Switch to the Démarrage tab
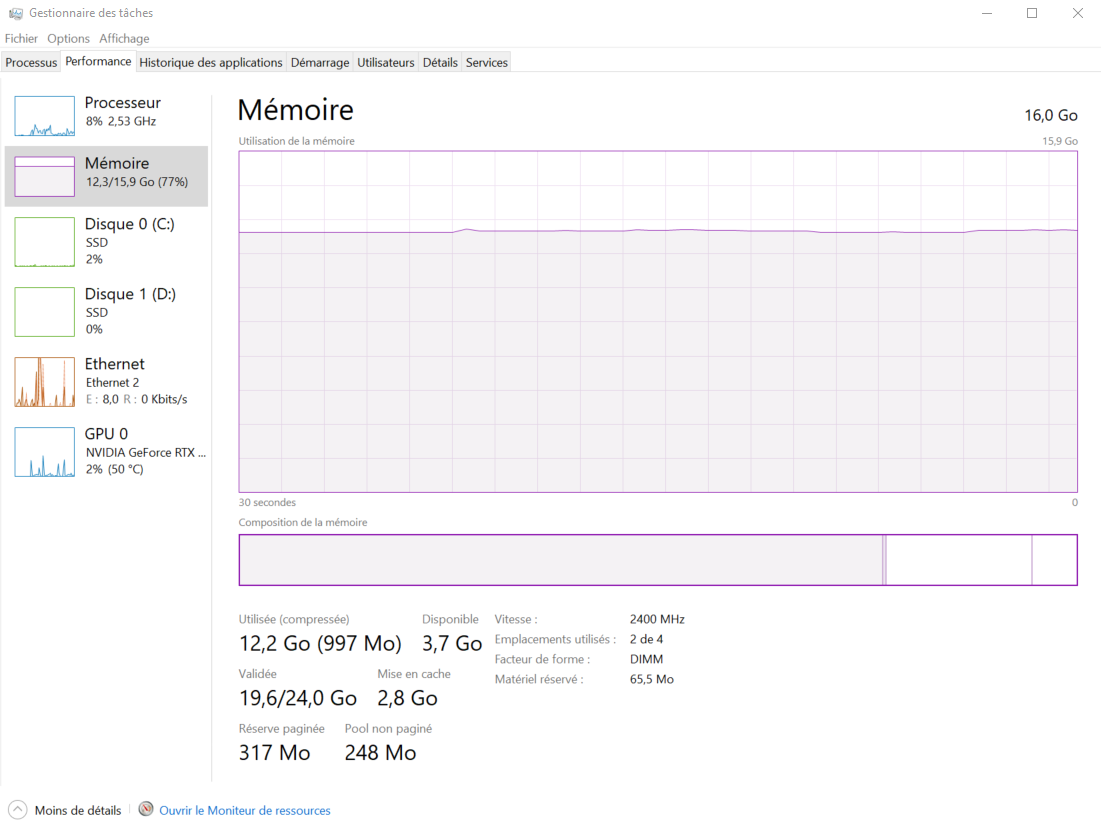Screen dimensions: 1101x833 click(x=319, y=62)
